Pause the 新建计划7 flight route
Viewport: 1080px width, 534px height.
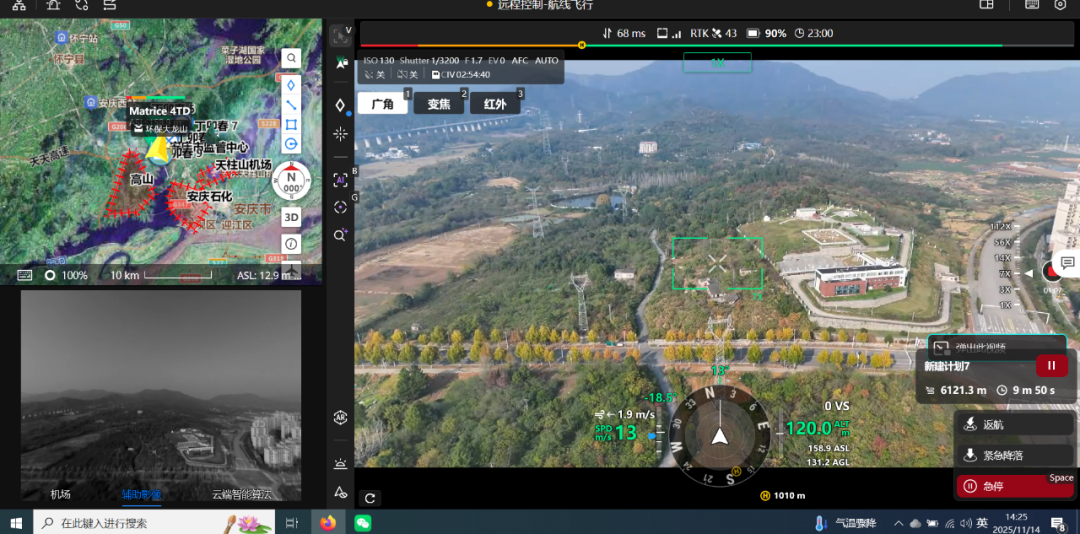click(x=1052, y=366)
